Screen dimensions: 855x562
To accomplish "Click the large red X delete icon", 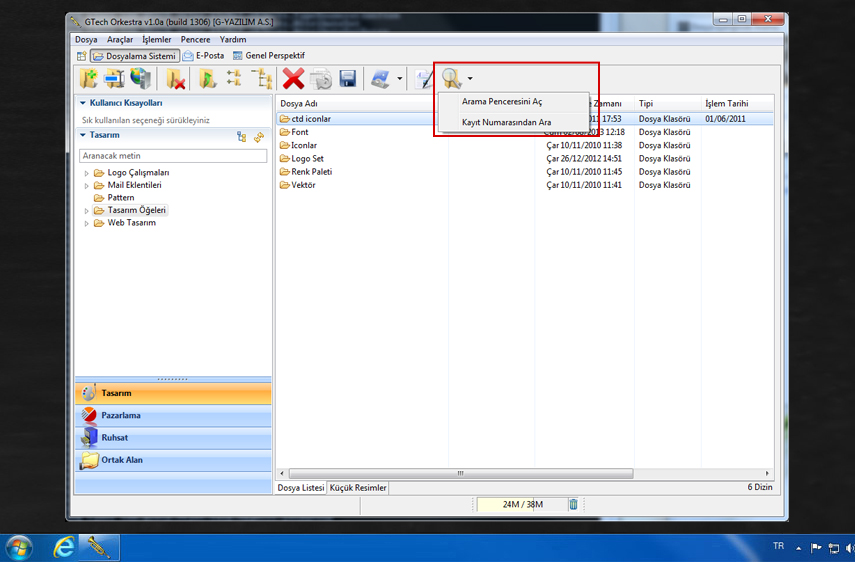I will pos(293,79).
